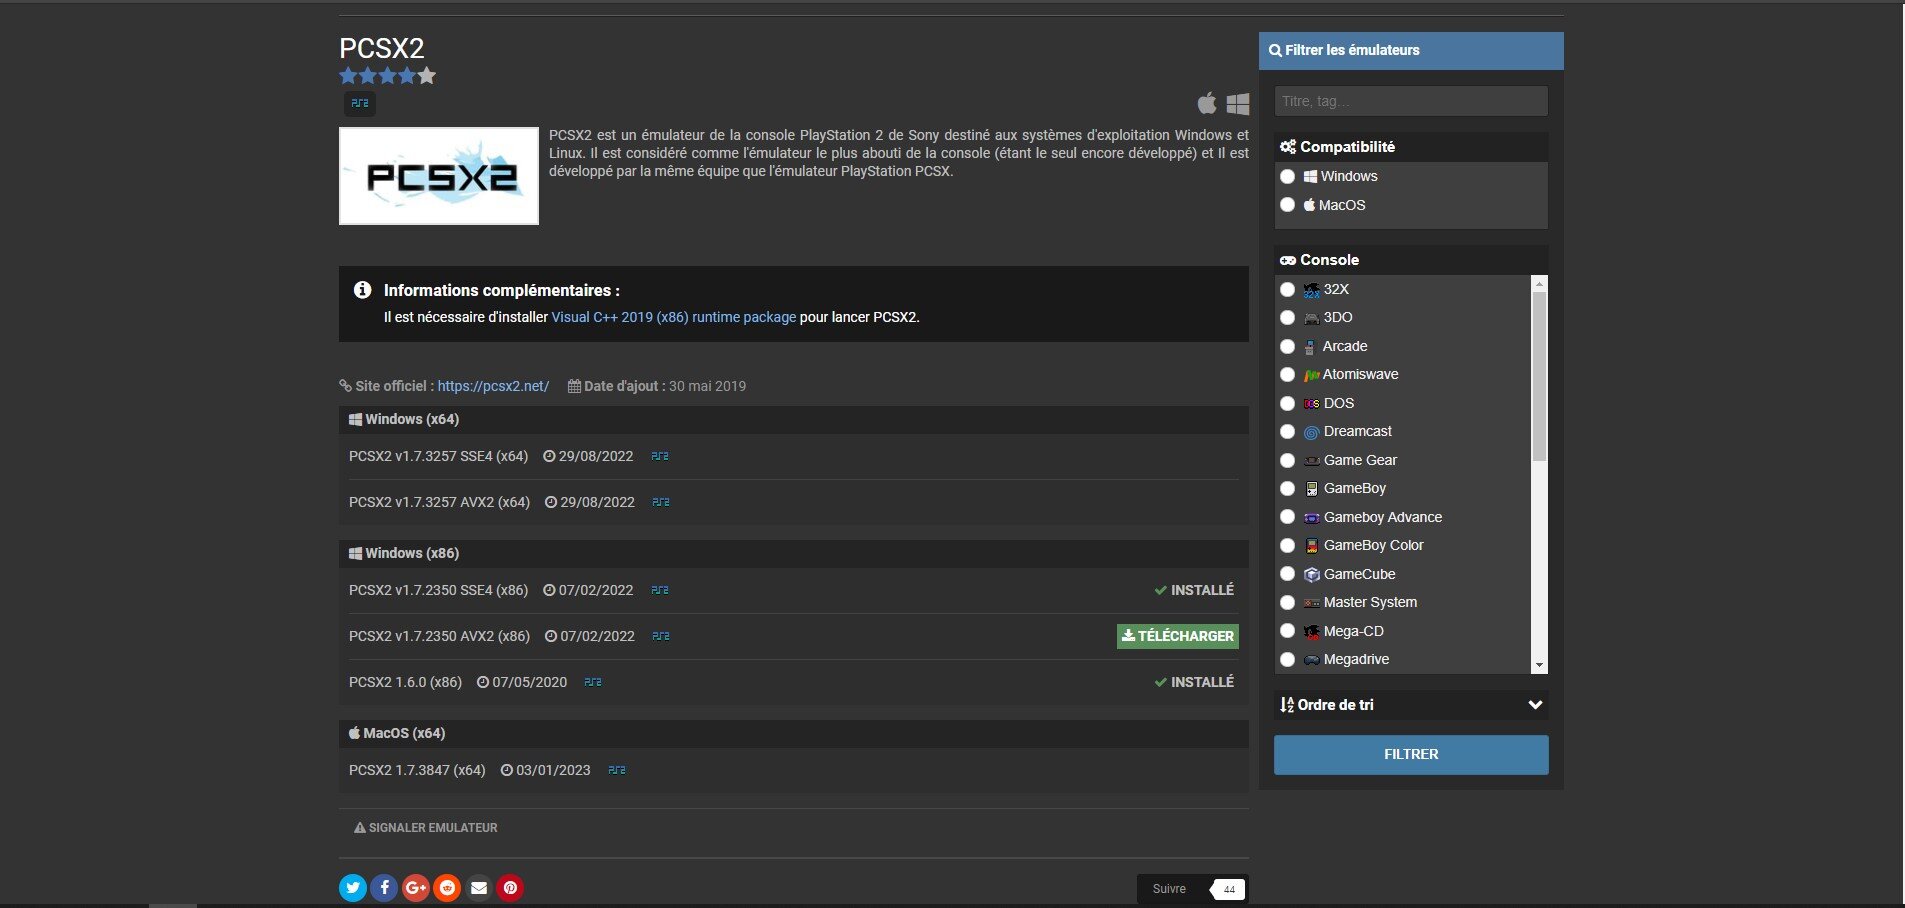Click the Date d'ajout 30 mai 2019 text
1905x908 pixels.
pyautogui.click(x=657, y=386)
